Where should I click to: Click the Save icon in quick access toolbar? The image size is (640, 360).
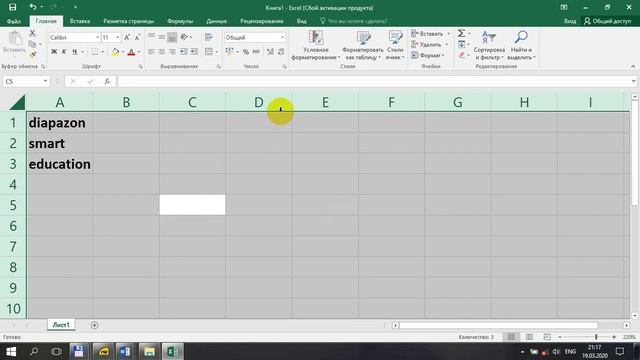point(13,7)
